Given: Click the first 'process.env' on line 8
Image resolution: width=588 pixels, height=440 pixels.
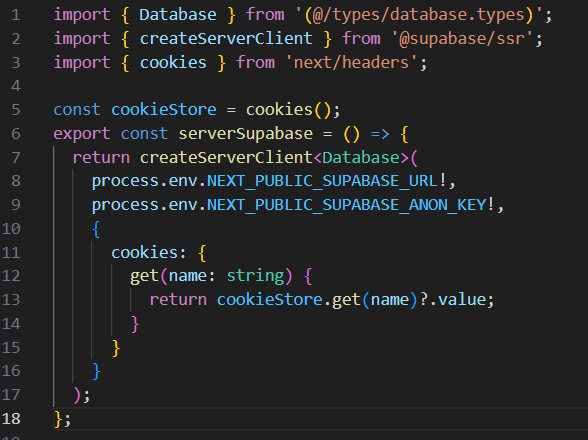Looking at the screenshot, I should [x=144, y=182].
